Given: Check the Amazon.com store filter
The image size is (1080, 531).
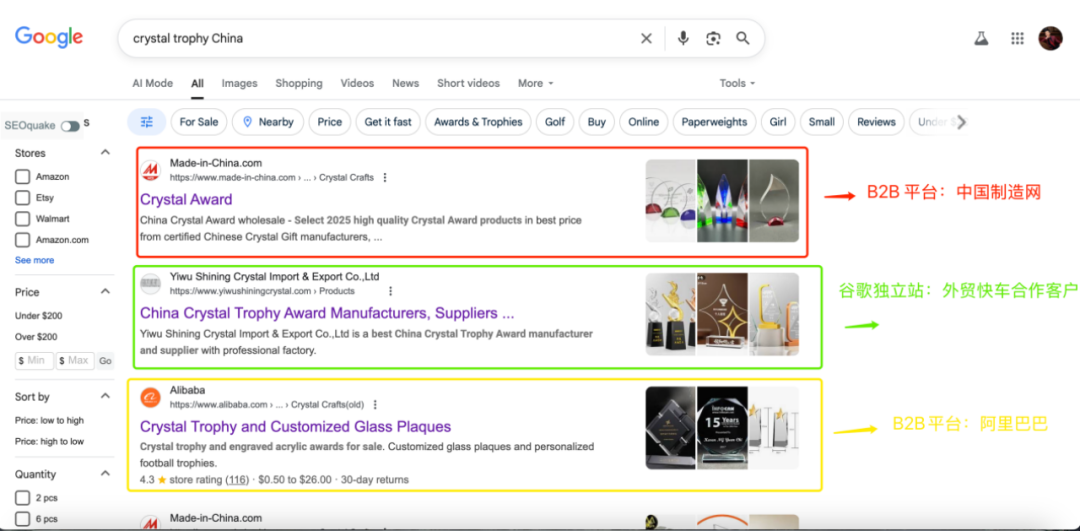Looking at the screenshot, I should (x=23, y=240).
